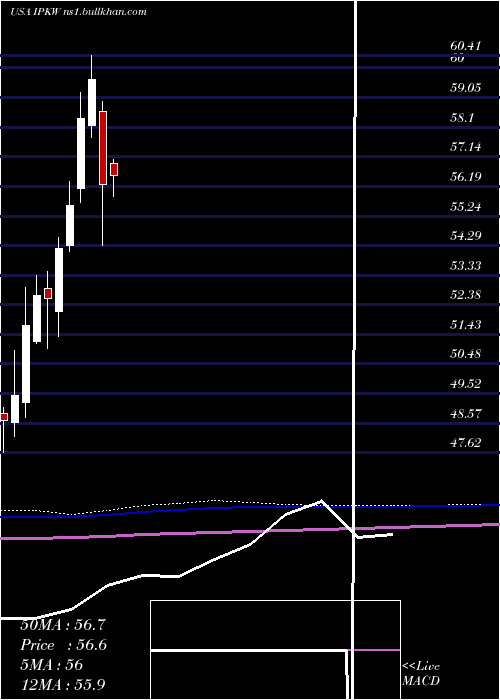Click the 57.14 price axis label

coord(466,147)
